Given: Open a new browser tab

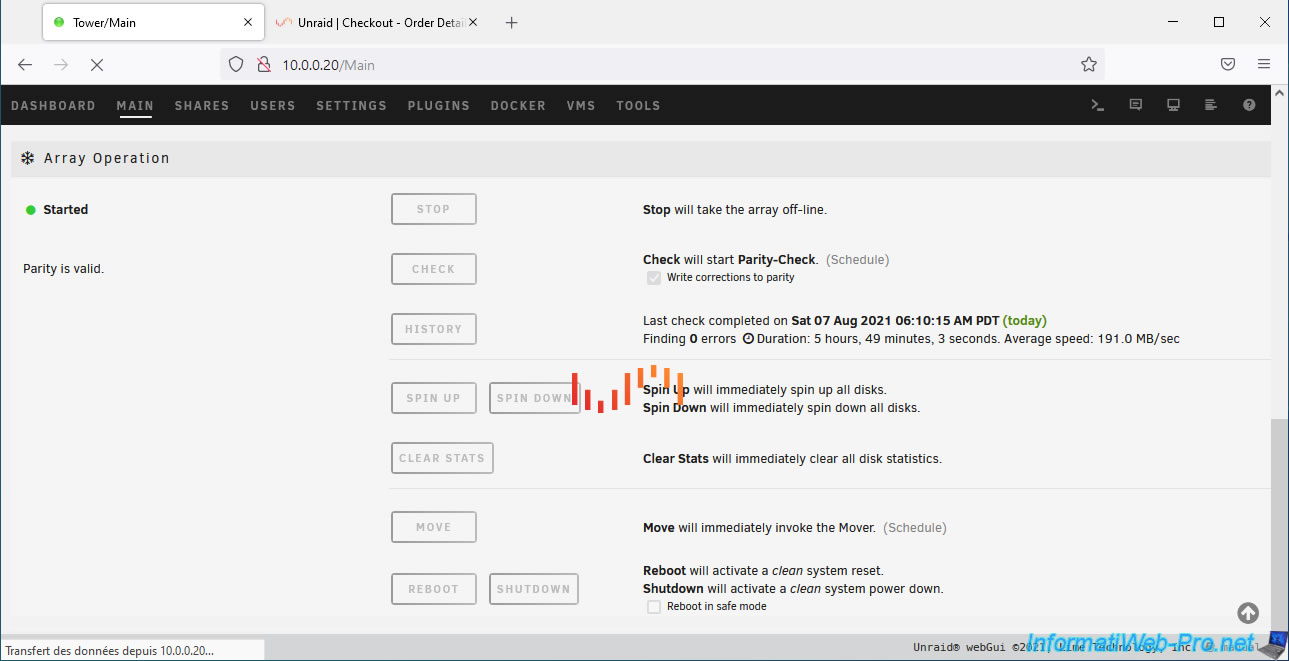Looking at the screenshot, I should [512, 23].
